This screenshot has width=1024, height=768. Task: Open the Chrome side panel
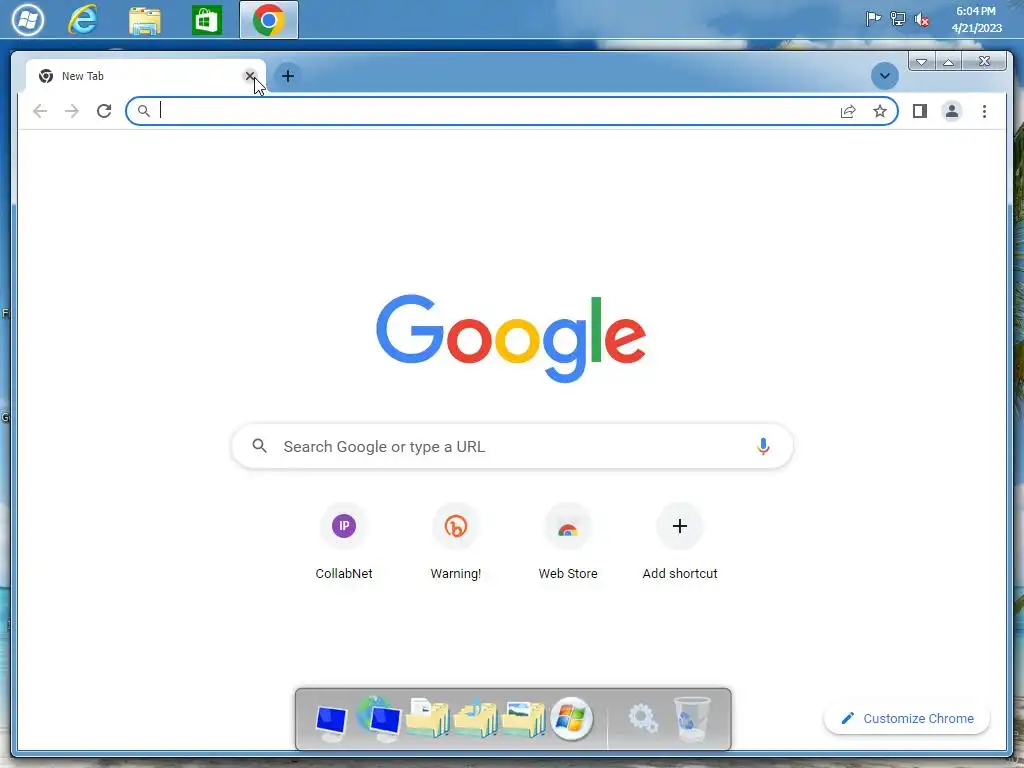[x=920, y=111]
